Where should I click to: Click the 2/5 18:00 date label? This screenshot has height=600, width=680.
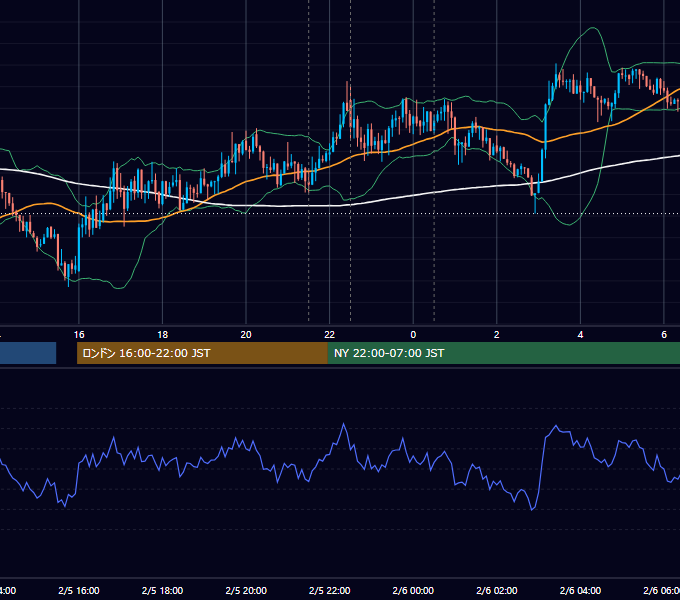163,590
